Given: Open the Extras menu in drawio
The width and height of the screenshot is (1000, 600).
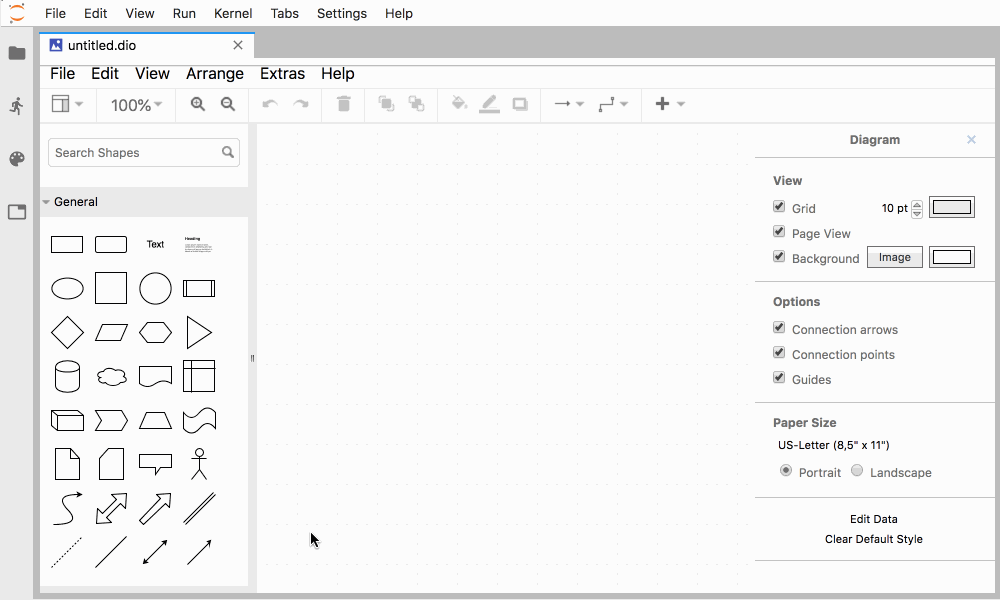Looking at the screenshot, I should pos(282,73).
